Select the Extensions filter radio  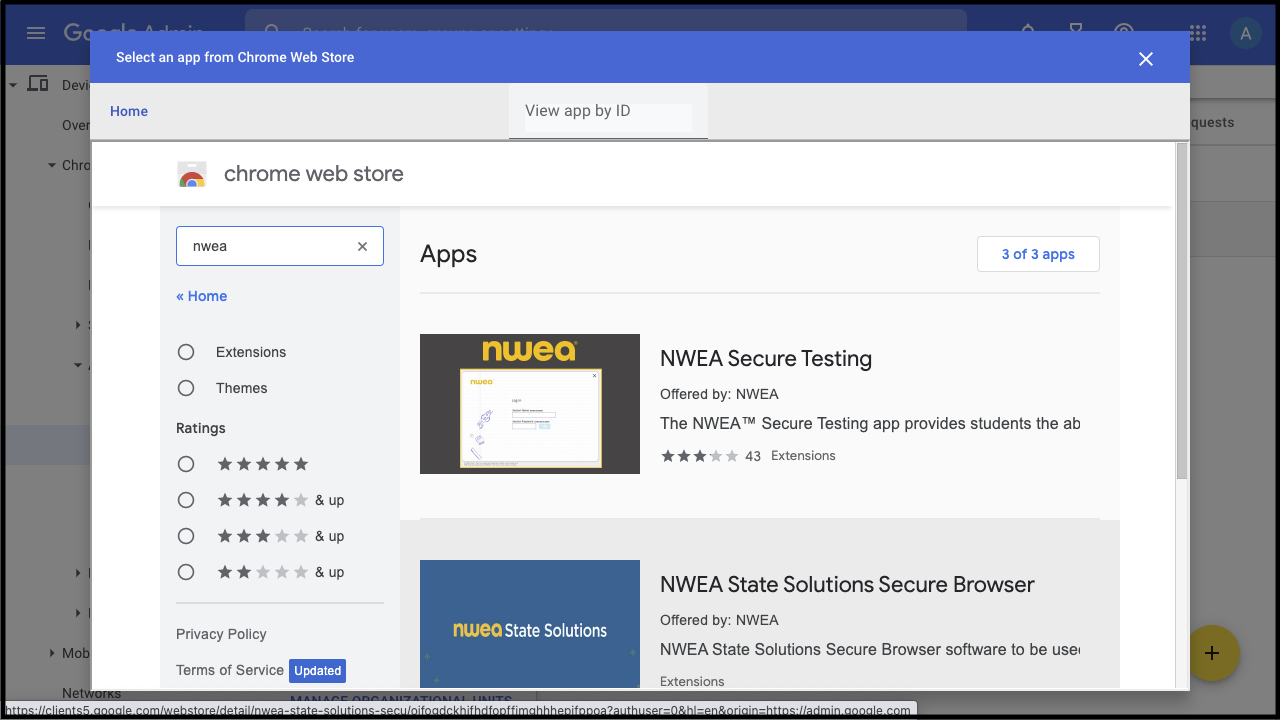click(x=186, y=352)
